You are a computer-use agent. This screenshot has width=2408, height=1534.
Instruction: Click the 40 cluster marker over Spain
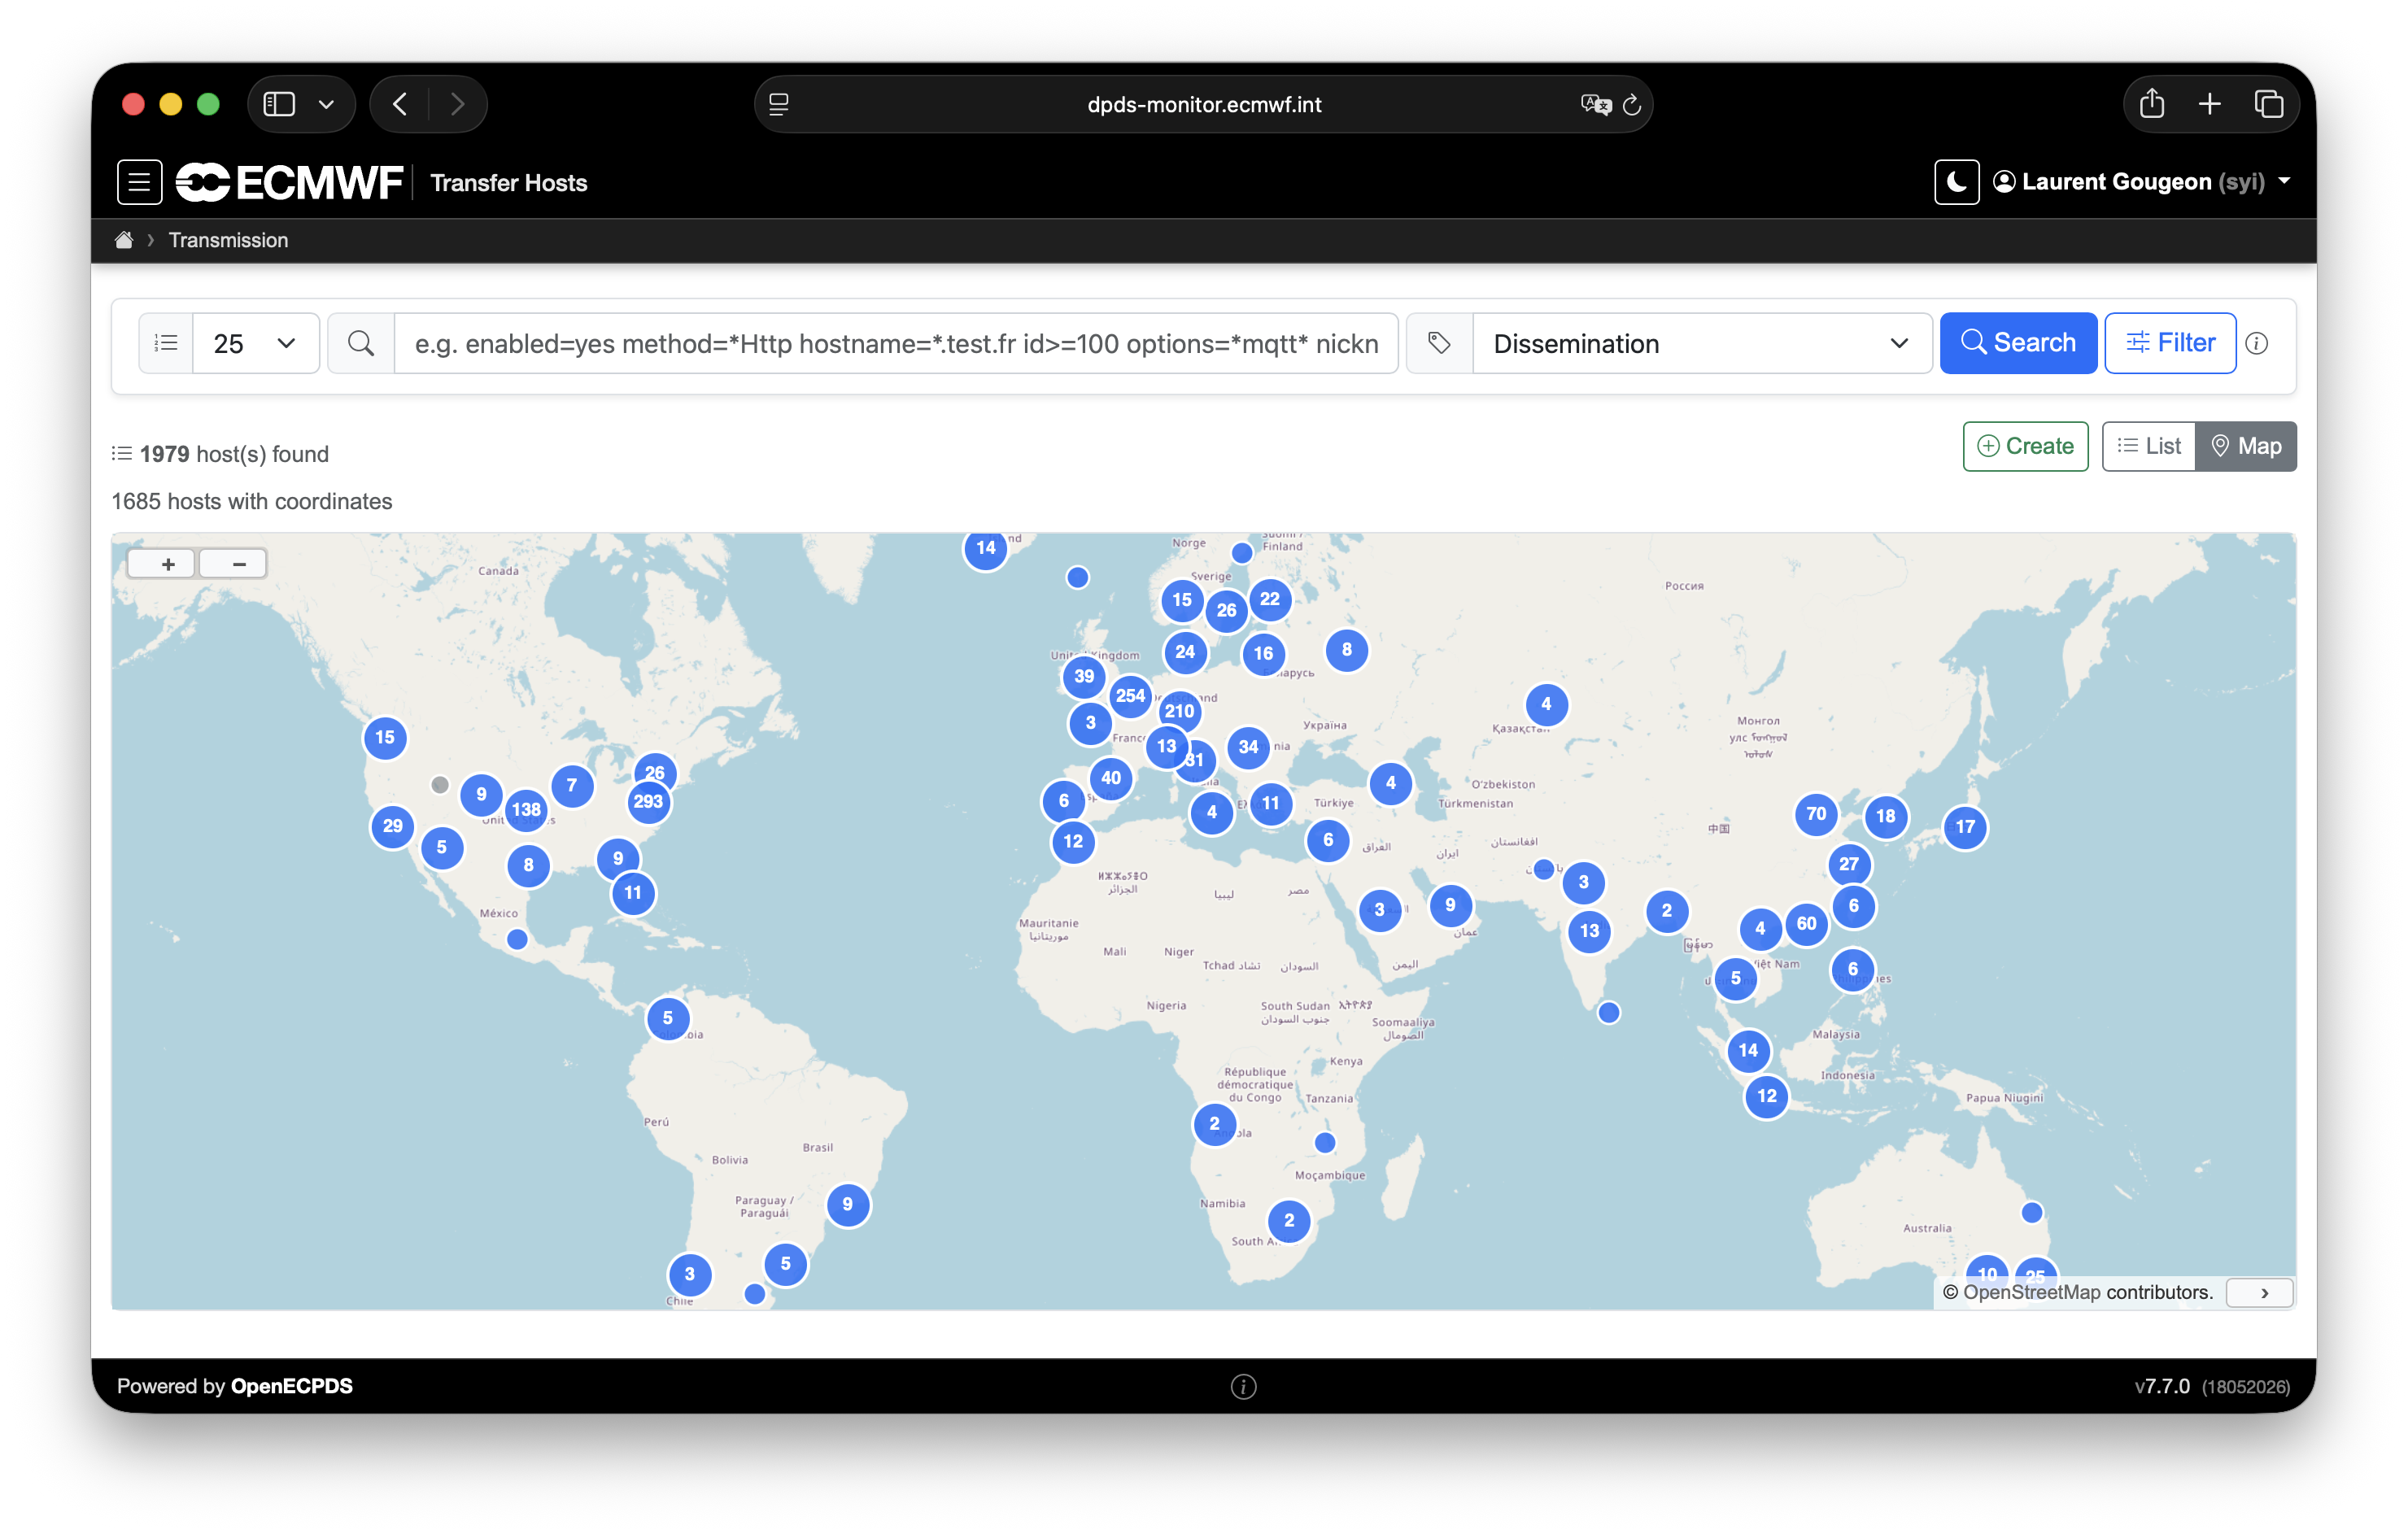click(1111, 778)
